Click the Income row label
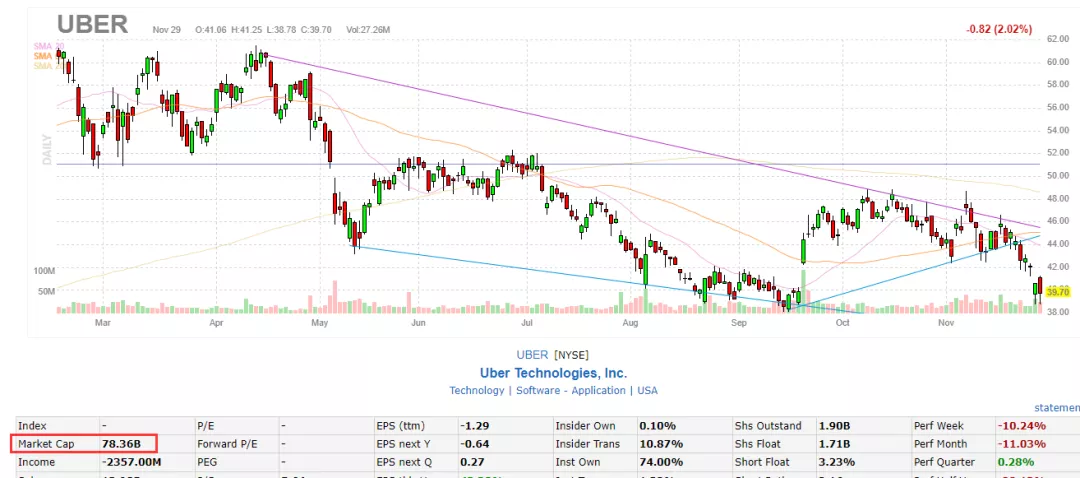The image size is (1080, 478). [x=35, y=461]
